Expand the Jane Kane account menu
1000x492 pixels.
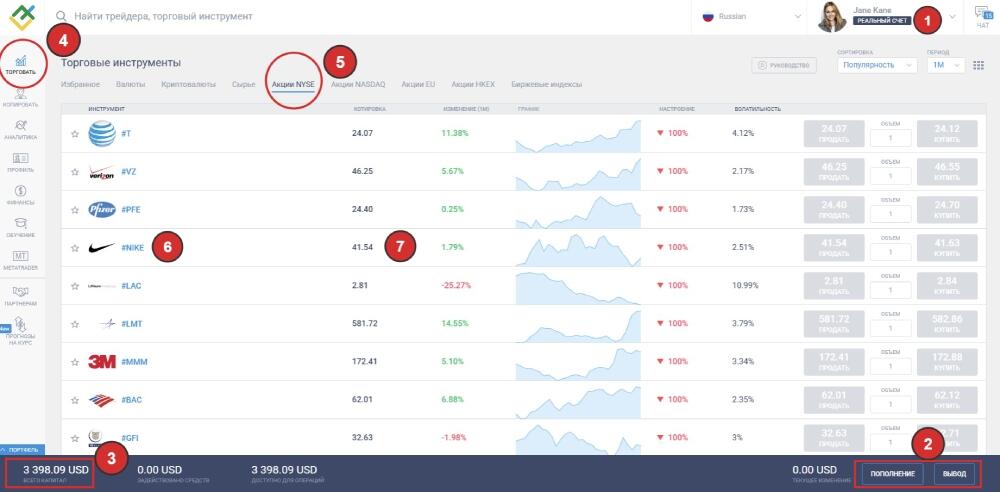pos(953,17)
